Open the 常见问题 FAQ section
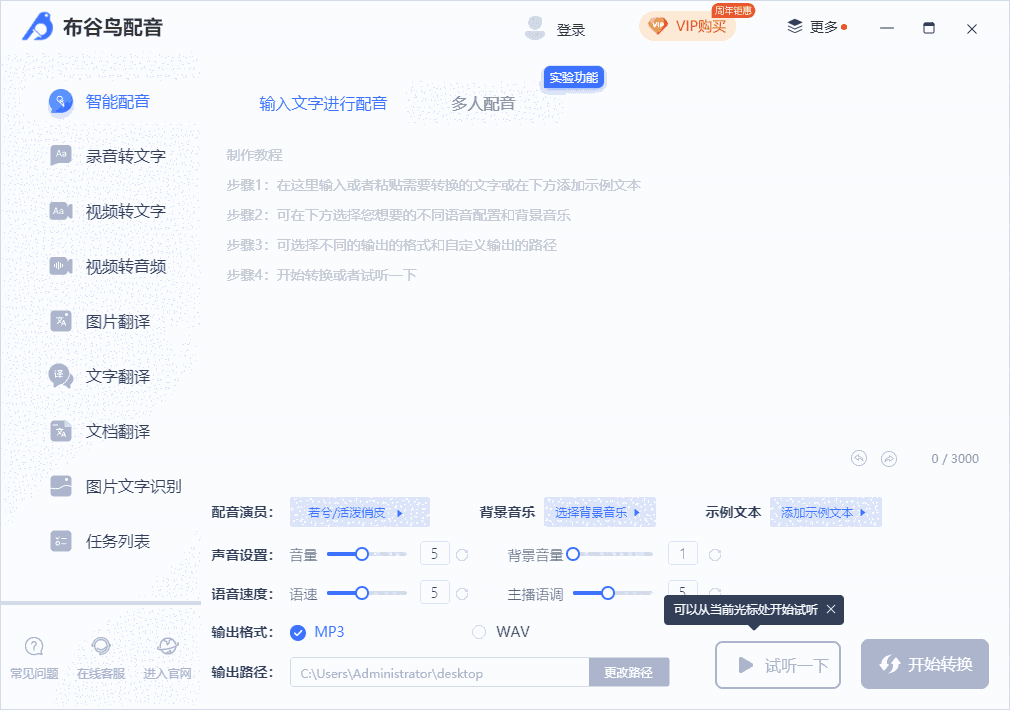1010x710 pixels. tap(35, 655)
